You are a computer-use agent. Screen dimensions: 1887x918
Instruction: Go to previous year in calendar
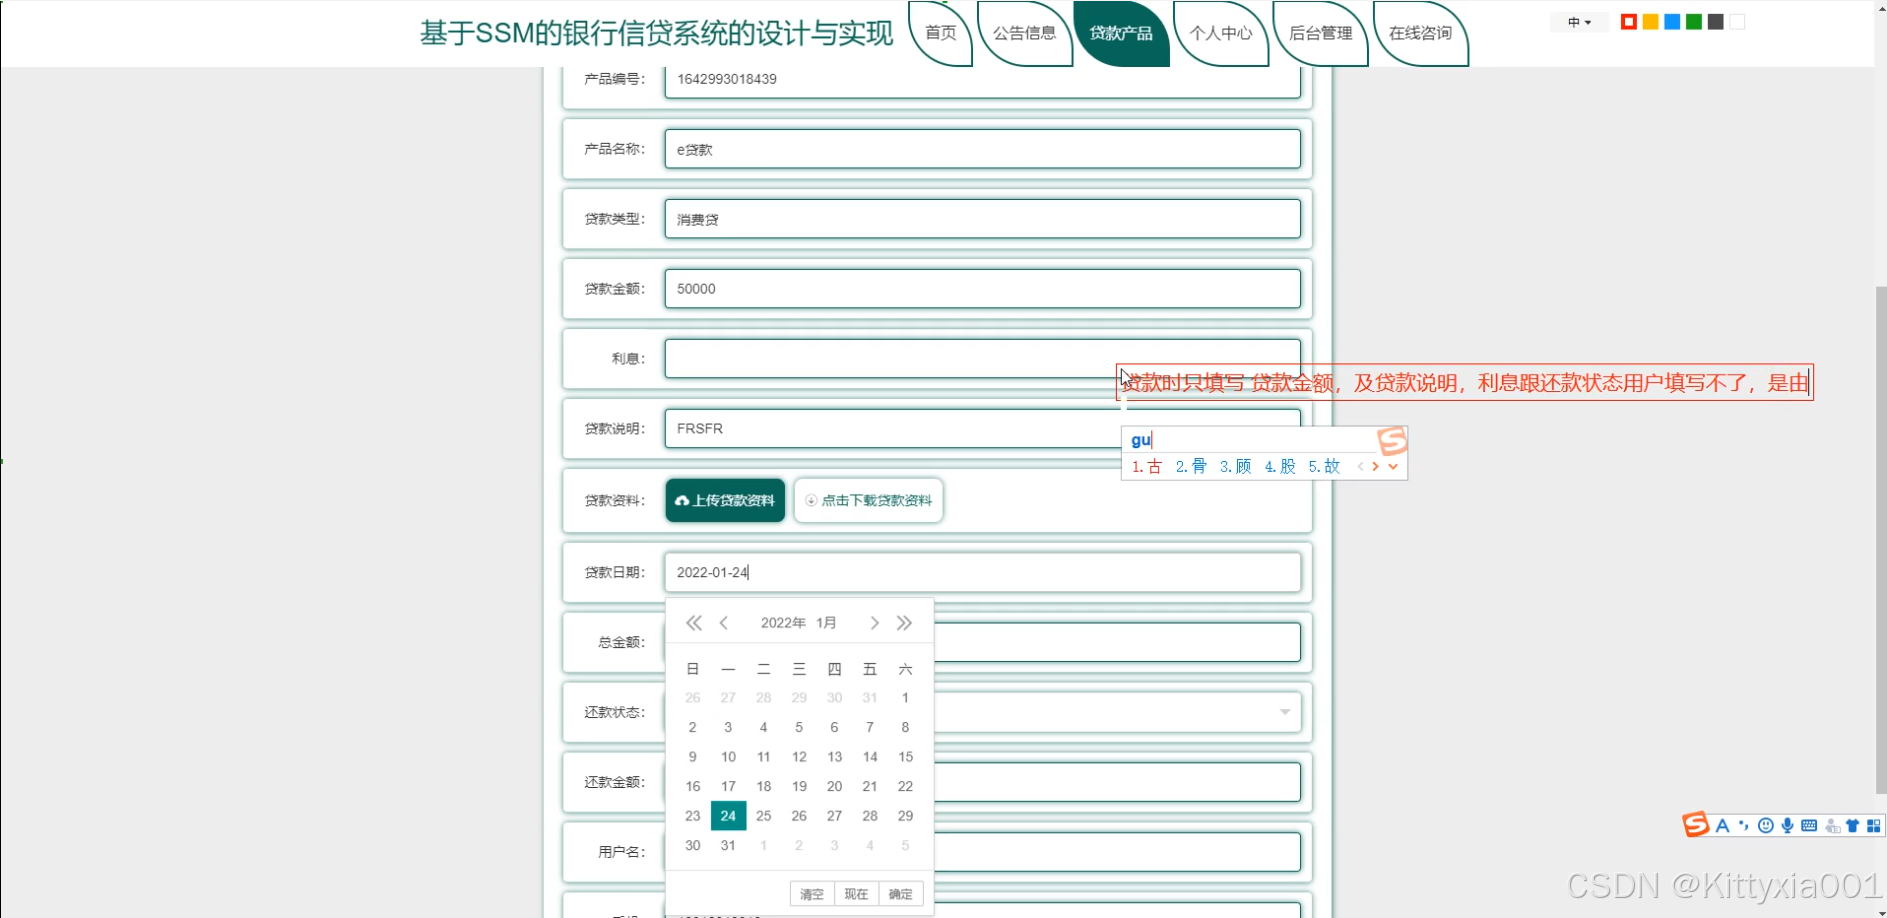pos(694,623)
